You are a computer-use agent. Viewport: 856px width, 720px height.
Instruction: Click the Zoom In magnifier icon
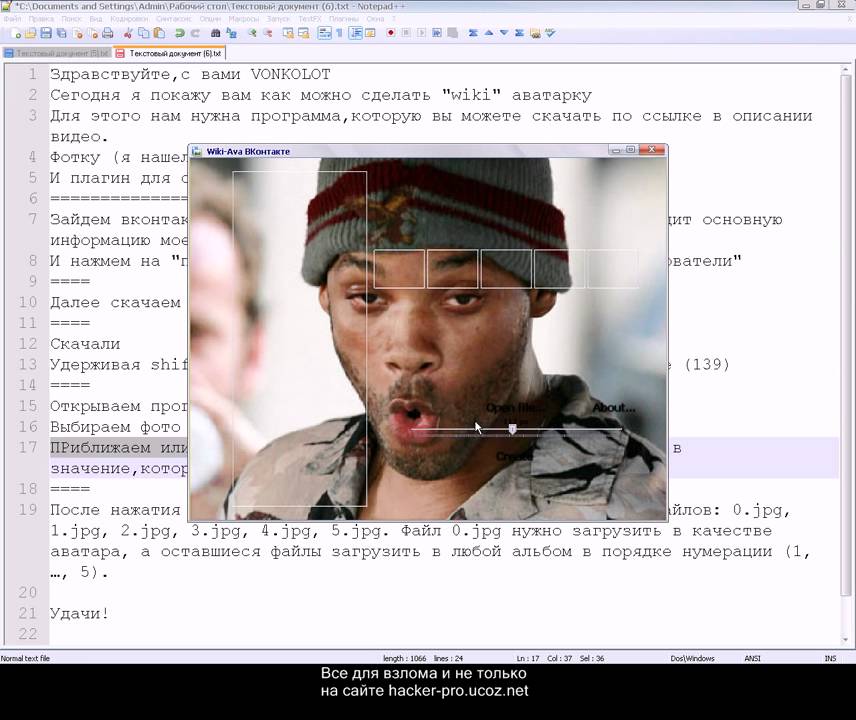tap(252, 33)
